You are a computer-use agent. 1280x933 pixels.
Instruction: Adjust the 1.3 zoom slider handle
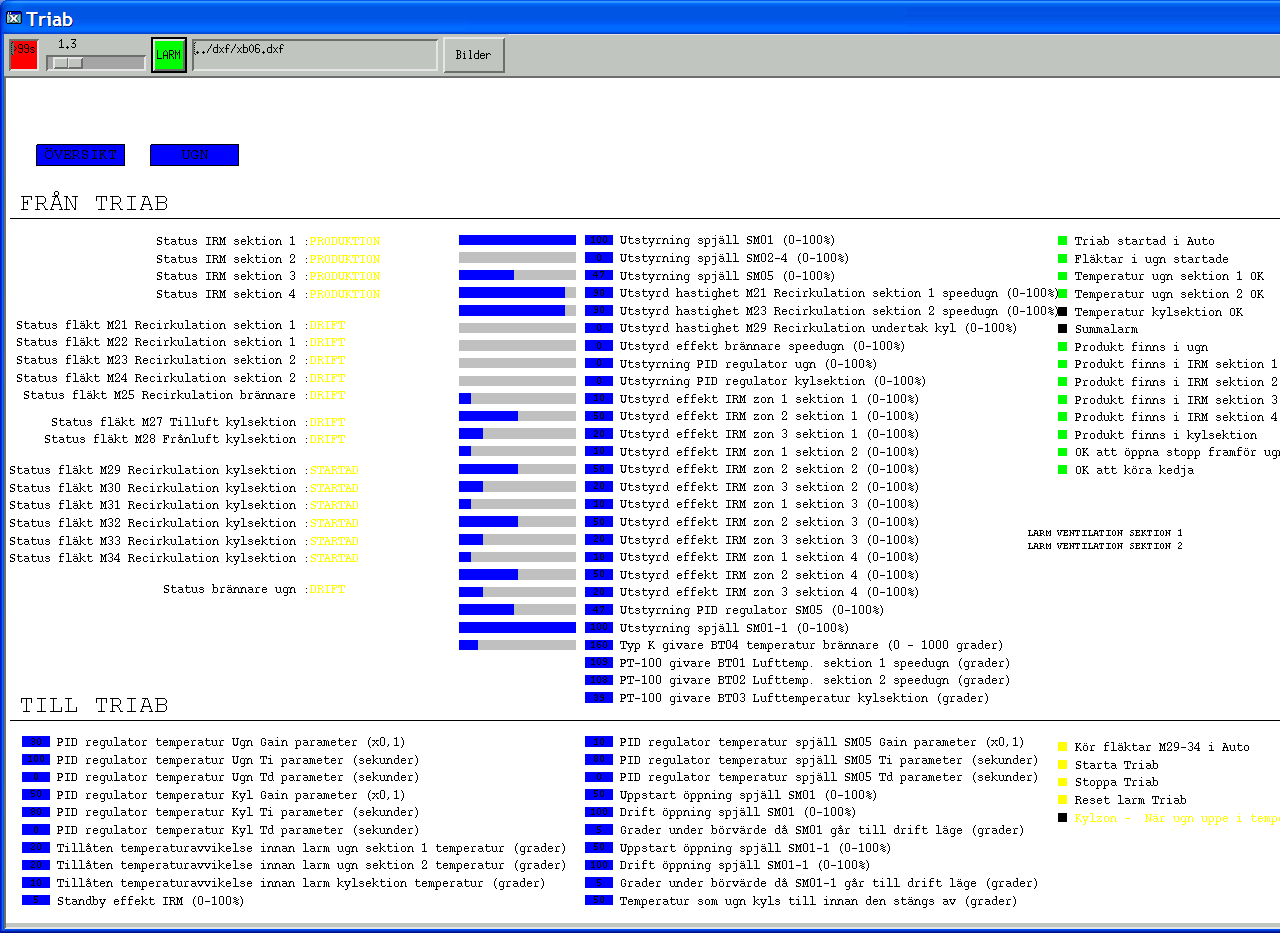click(x=68, y=63)
